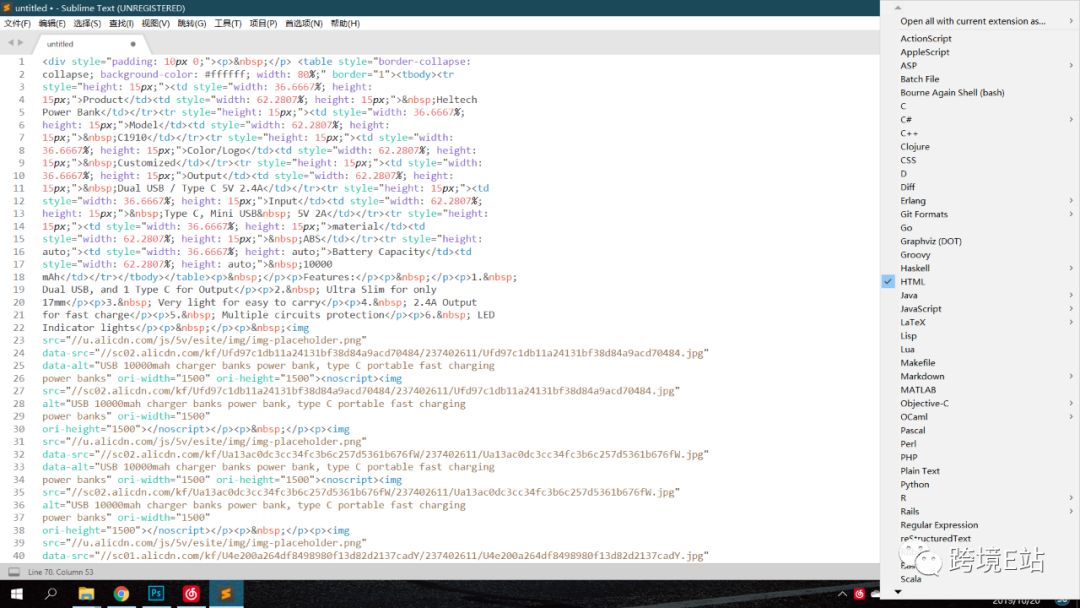Choose Go syntax
The width and height of the screenshot is (1080, 608).
[x=906, y=228]
